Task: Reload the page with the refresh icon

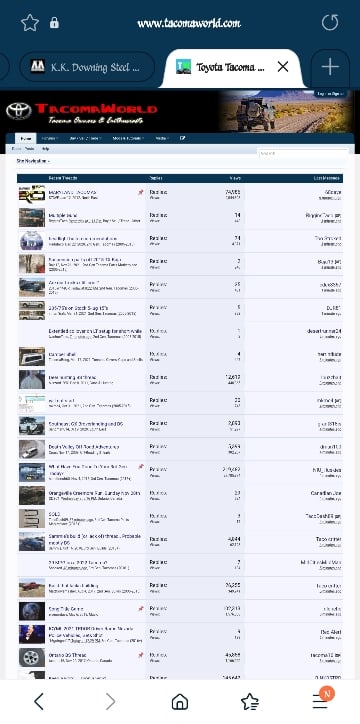Action: click(330, 22)
